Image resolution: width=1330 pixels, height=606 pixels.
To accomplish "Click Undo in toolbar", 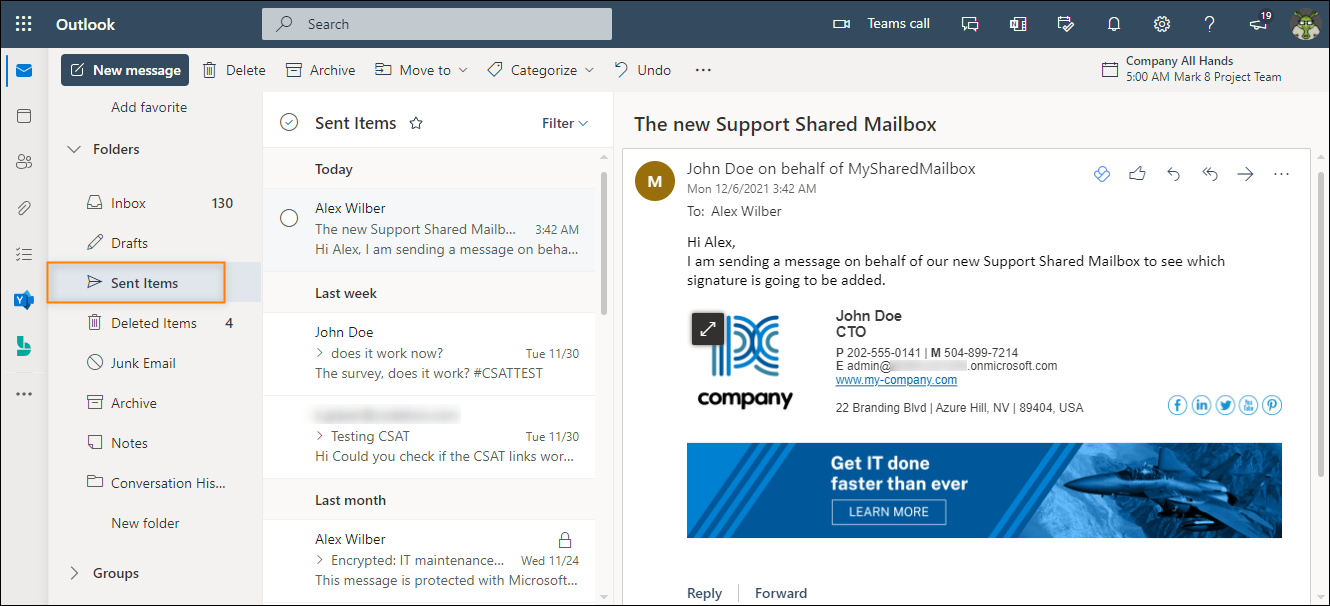I will pyautogui.click(x=642, y=70).
